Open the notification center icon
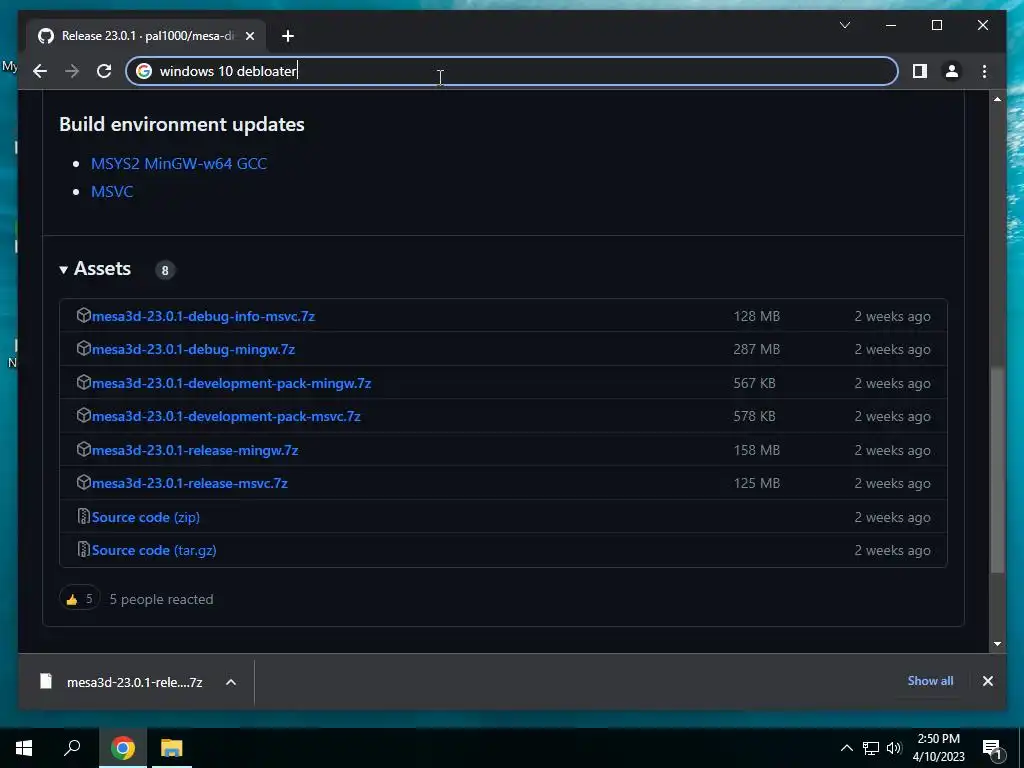 pos(992,749)
